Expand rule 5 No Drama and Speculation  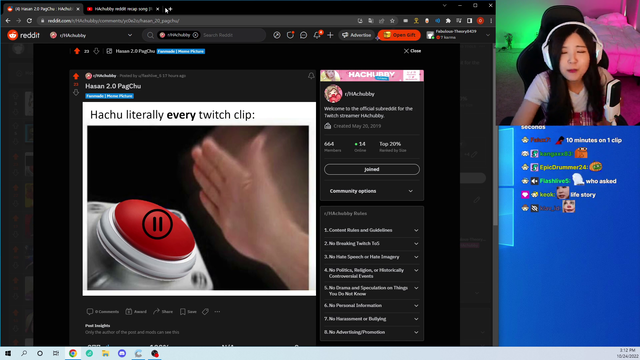pos(371,291)
